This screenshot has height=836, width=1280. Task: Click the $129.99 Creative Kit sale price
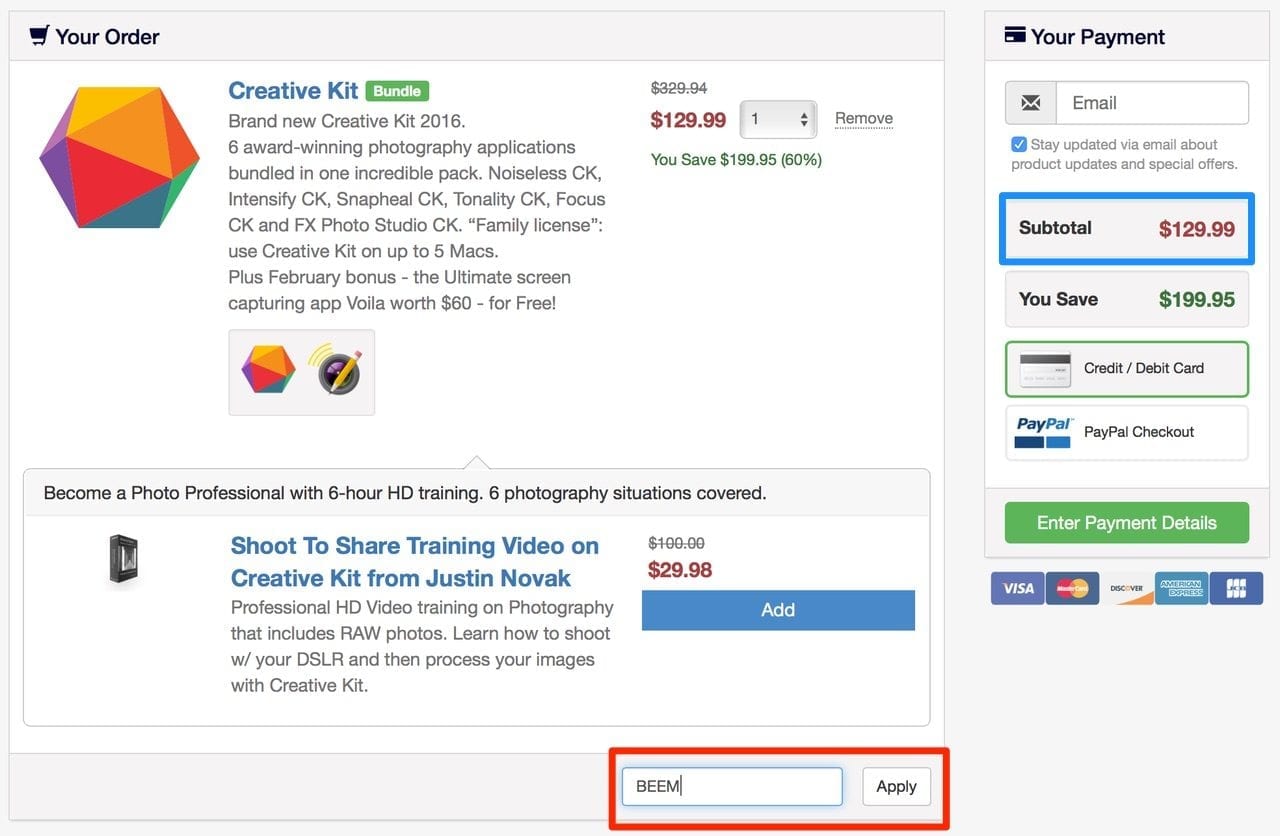click(x=688, y=120)
